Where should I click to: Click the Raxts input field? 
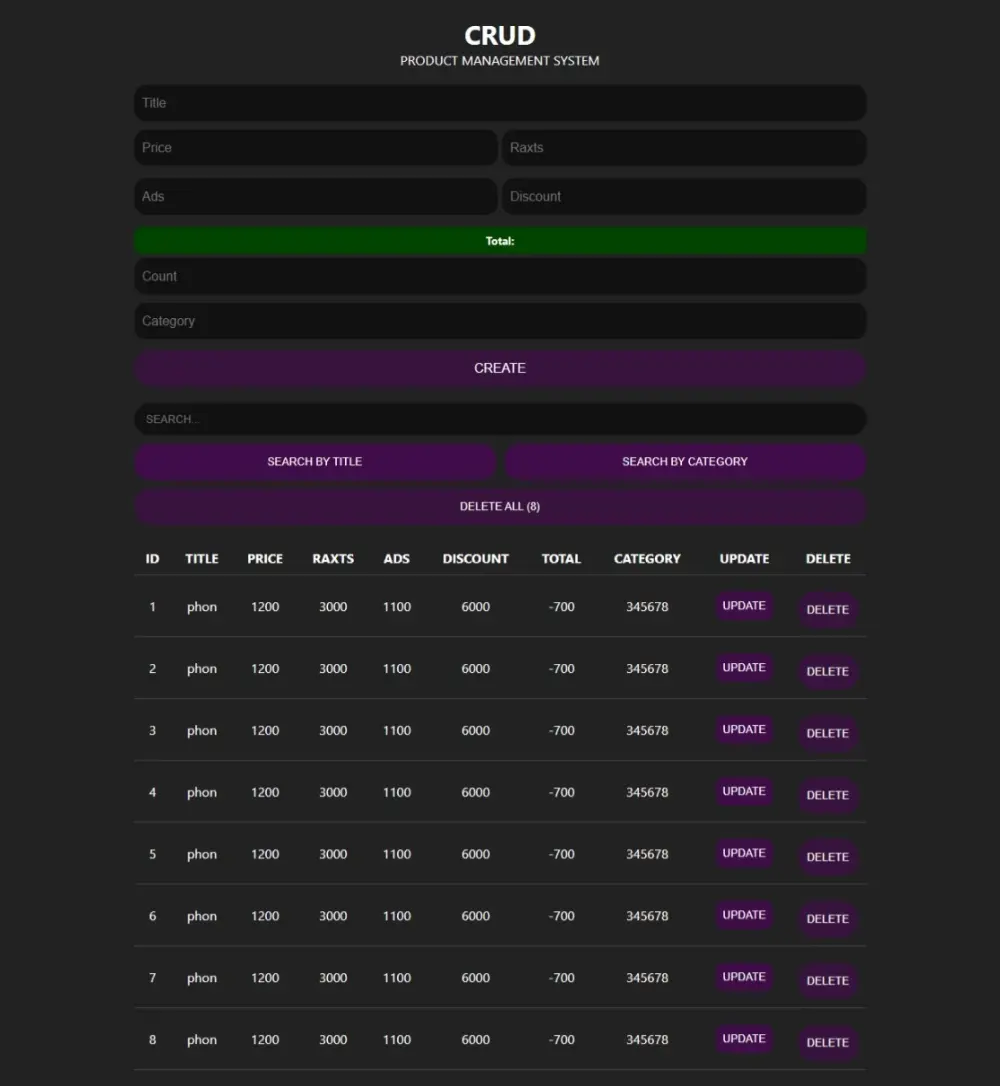click(x=685, y=147)
